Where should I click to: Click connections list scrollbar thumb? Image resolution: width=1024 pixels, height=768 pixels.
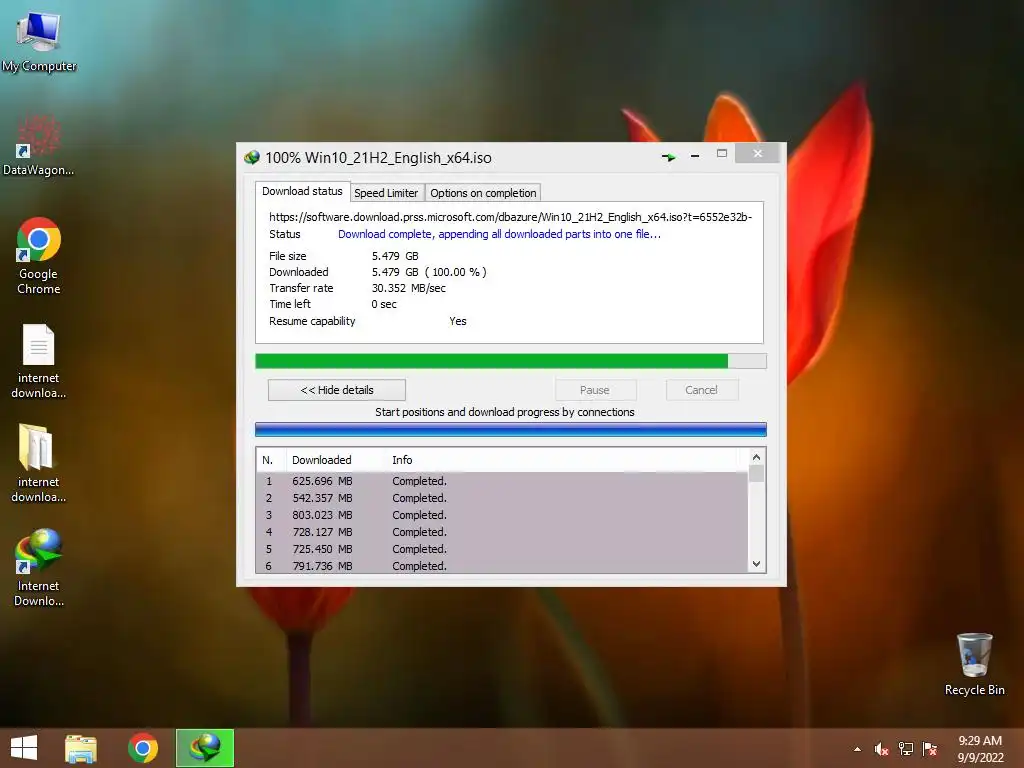[756, 473]
